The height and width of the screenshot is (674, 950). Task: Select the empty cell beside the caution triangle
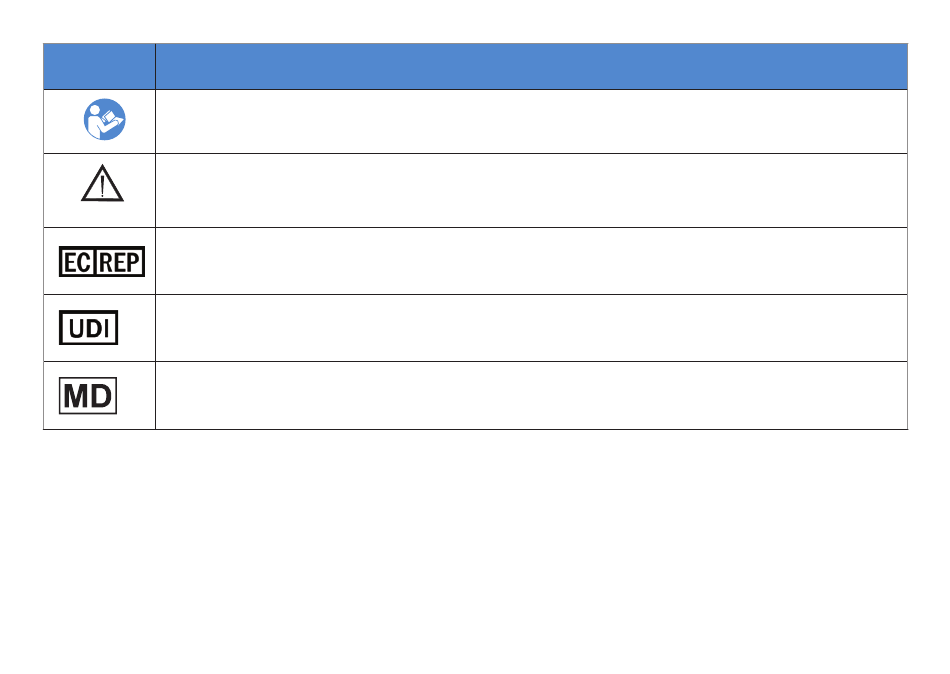[x=531, y=190]
